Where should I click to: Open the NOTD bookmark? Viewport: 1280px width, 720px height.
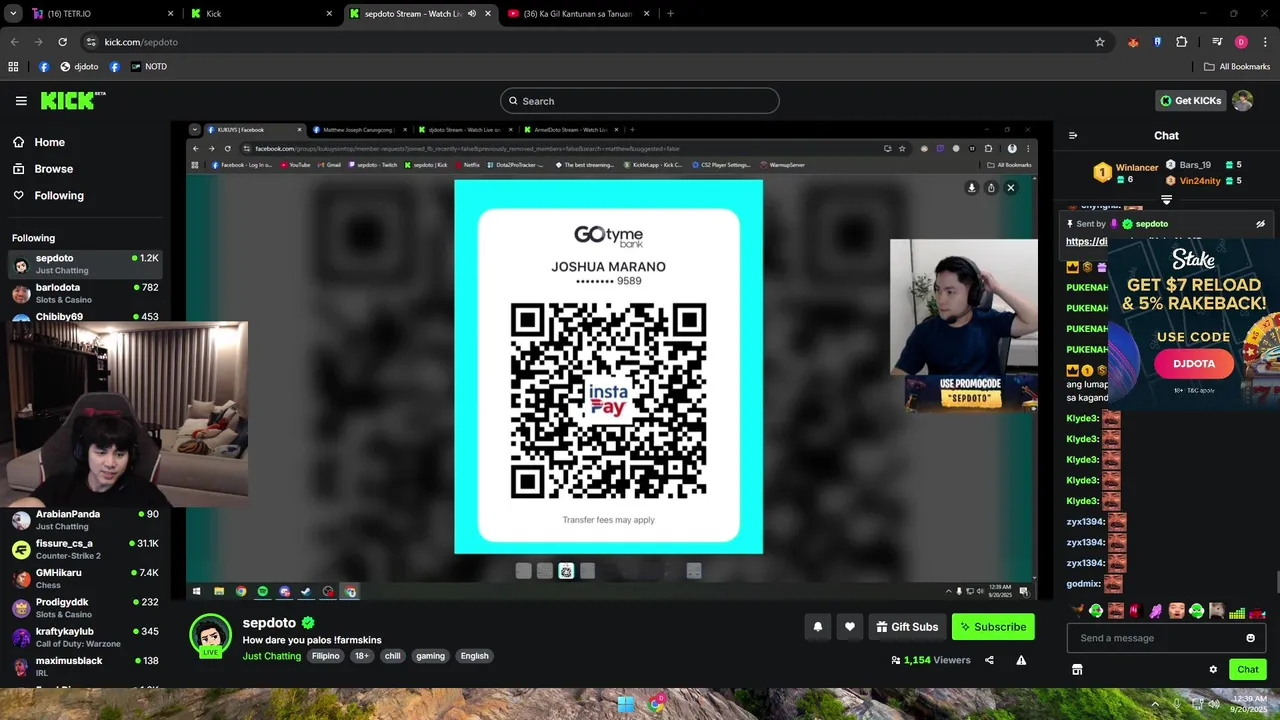(x=149, y=67)
